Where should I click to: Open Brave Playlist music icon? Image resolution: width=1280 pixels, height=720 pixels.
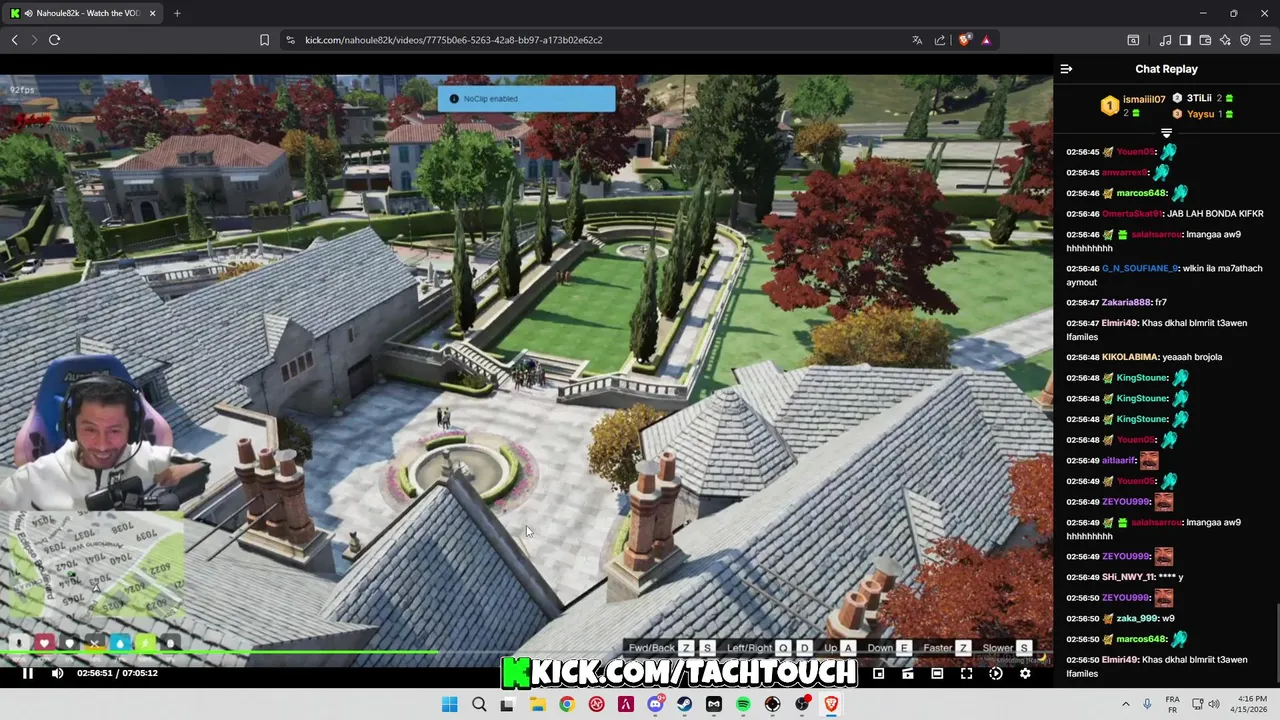pos(1165,40)
